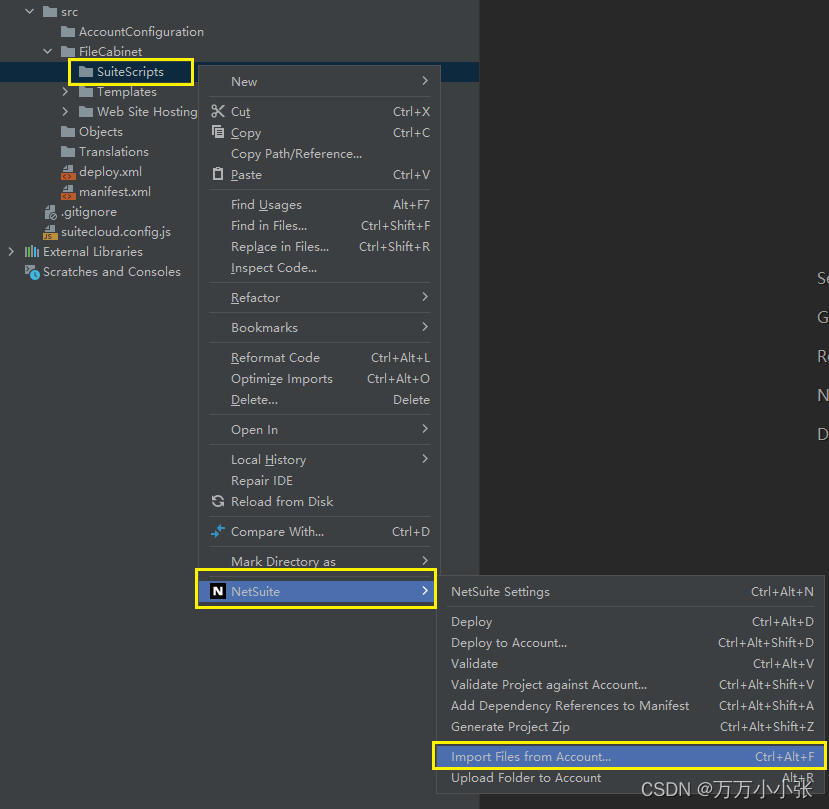The width and height of the screenshot is (829, 809).
Task: Select Optimize Imports option
Action: [319, 379]
